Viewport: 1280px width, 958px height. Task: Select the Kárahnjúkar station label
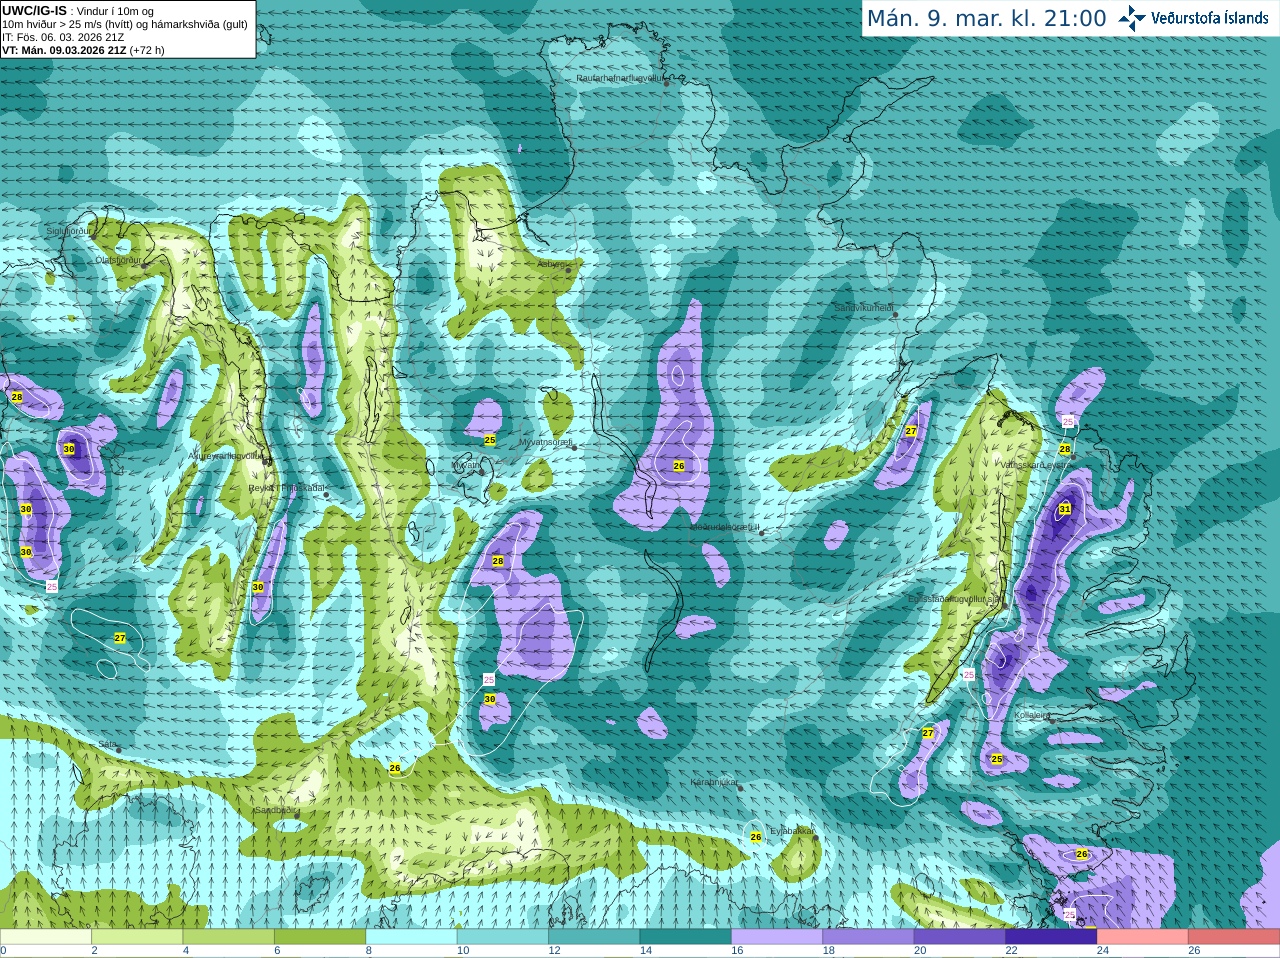point(715,781)
